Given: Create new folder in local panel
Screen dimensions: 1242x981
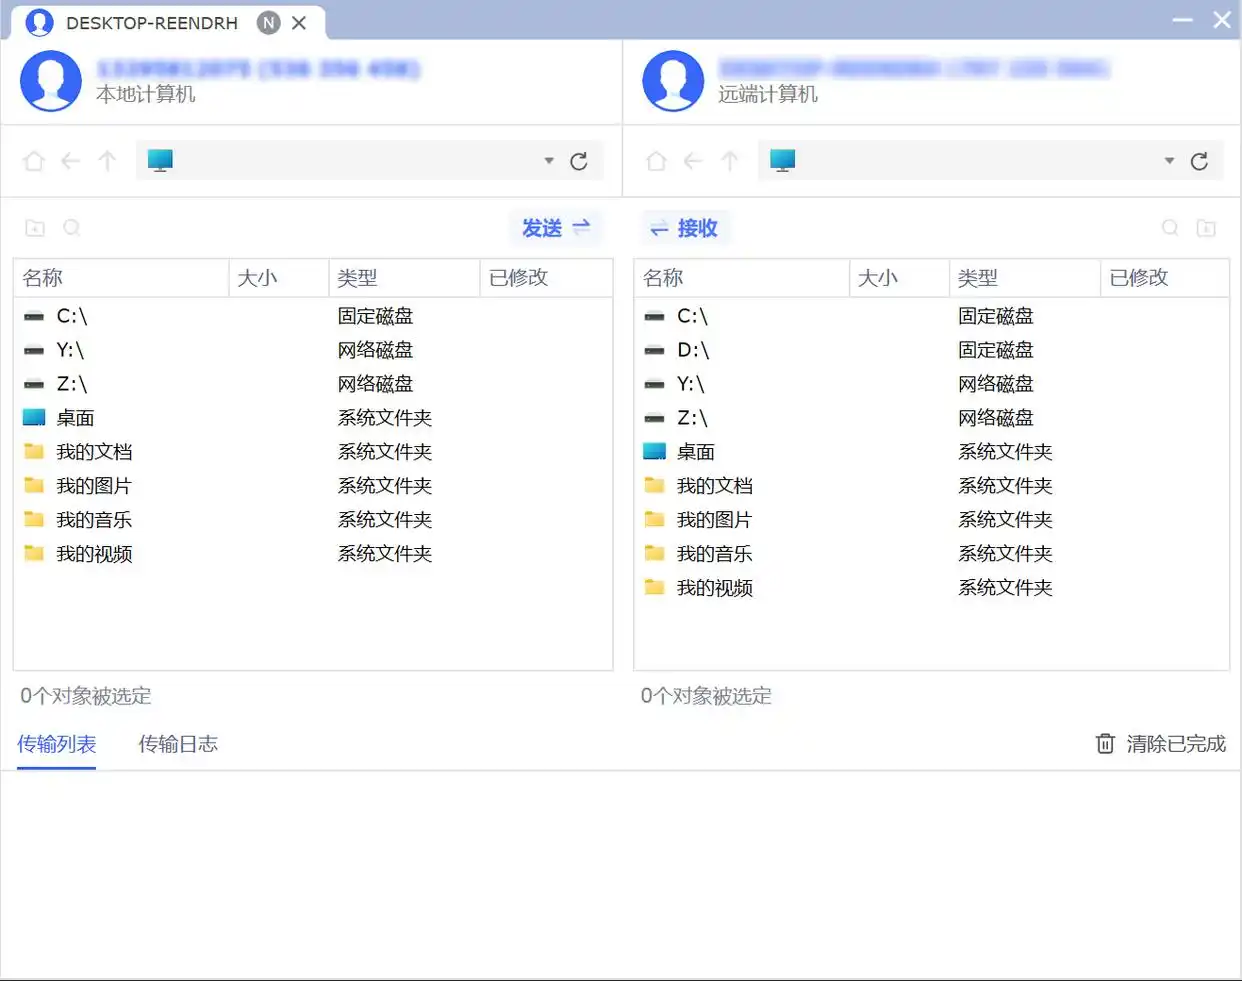Looking at the screenshot, I should pos(35,228).
